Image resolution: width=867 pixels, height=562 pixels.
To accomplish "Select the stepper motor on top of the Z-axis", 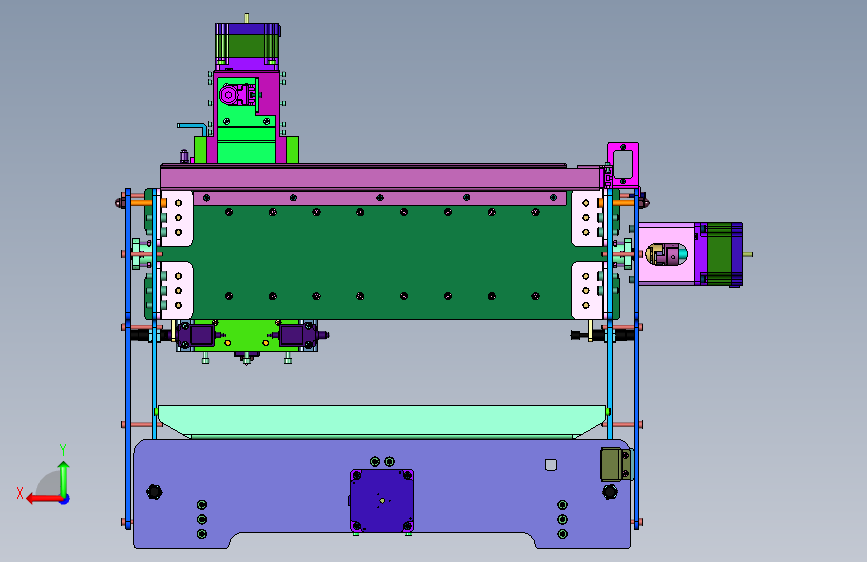I will point(247,46).
